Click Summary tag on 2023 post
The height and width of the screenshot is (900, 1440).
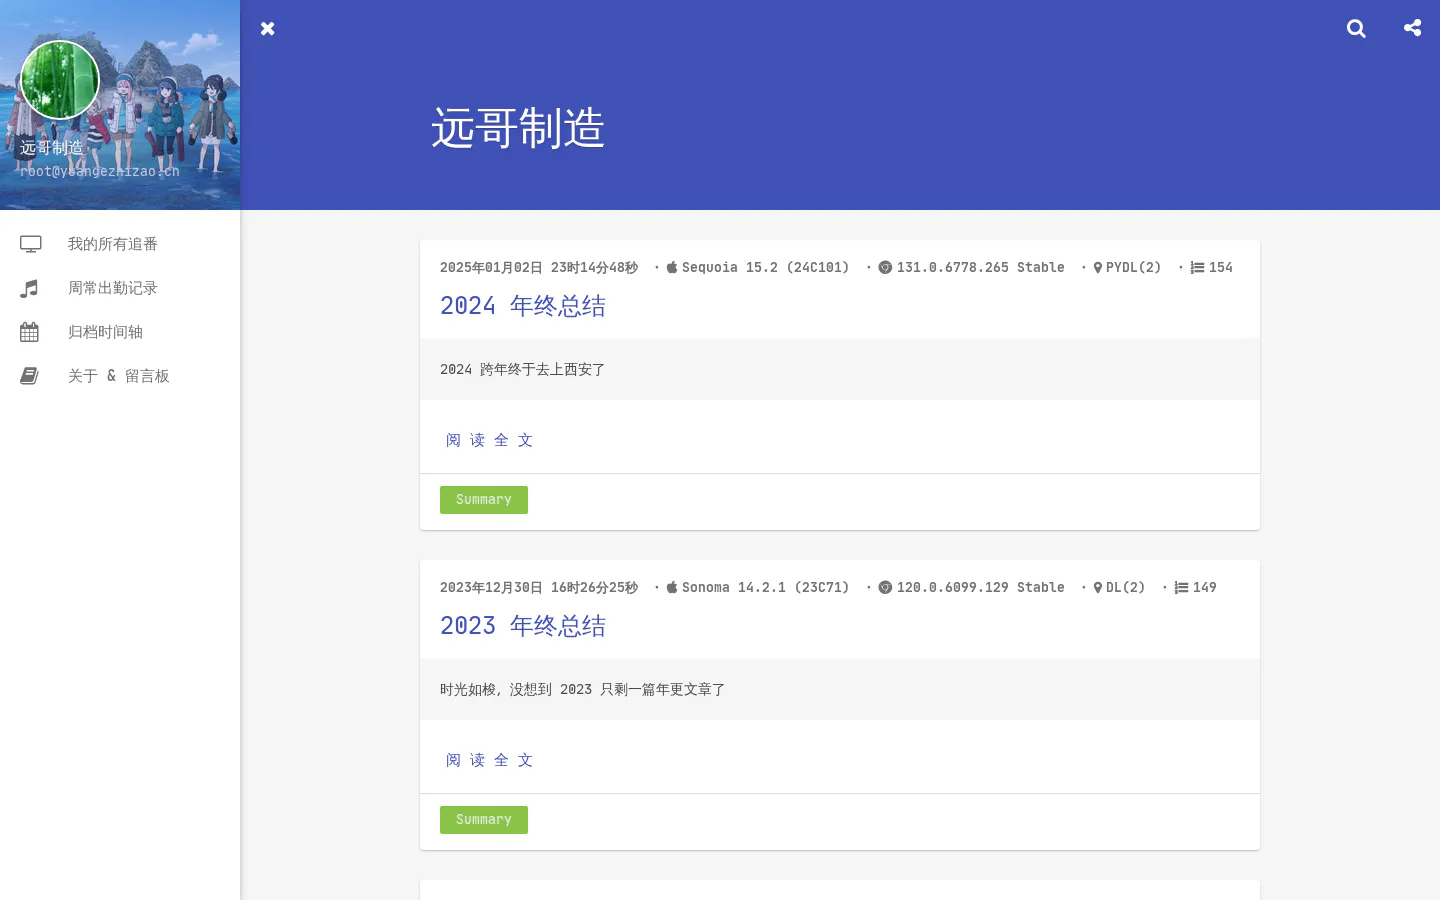coord(484,820)
